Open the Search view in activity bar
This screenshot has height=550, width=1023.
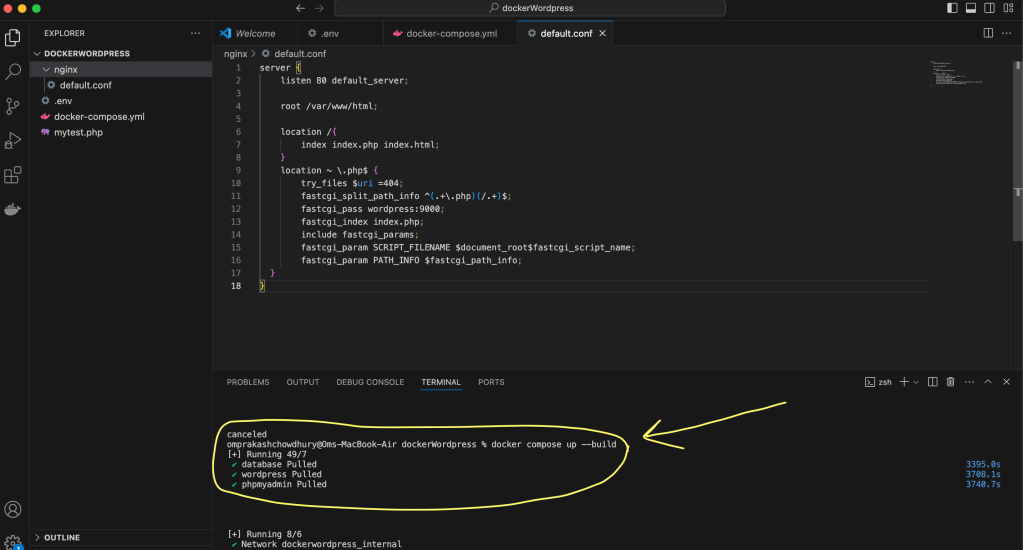[13, 72]
